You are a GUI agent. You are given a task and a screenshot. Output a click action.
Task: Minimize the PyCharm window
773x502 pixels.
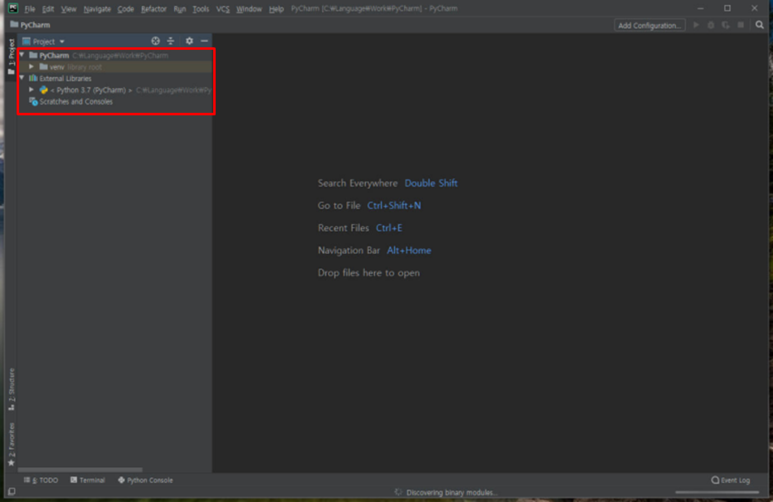point(701,8)
